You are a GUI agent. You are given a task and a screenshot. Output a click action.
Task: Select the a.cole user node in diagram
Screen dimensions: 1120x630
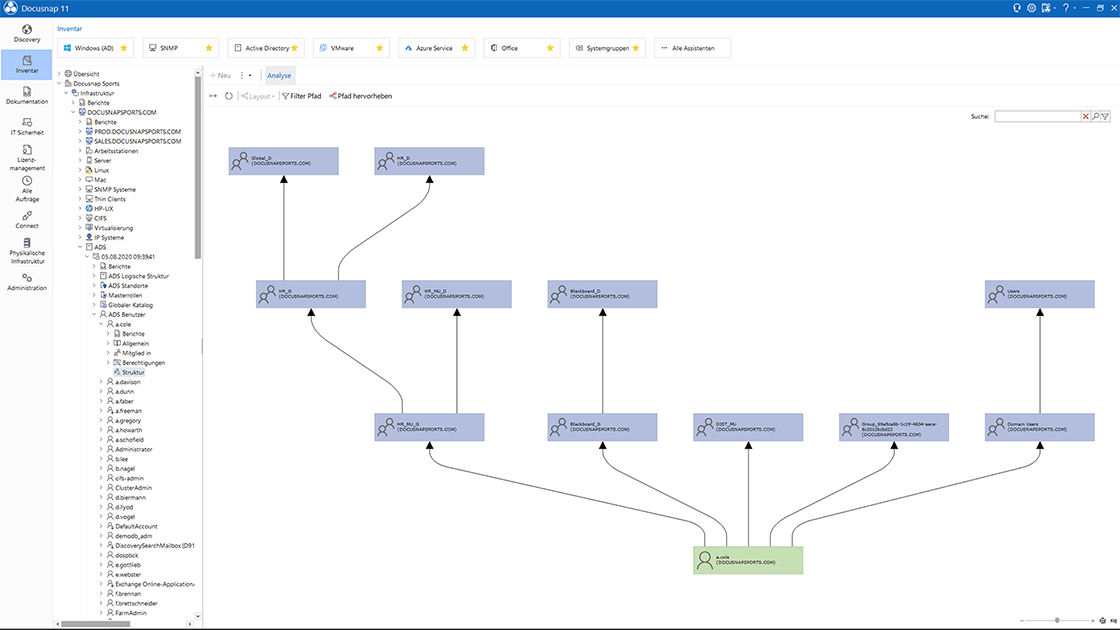748,560
